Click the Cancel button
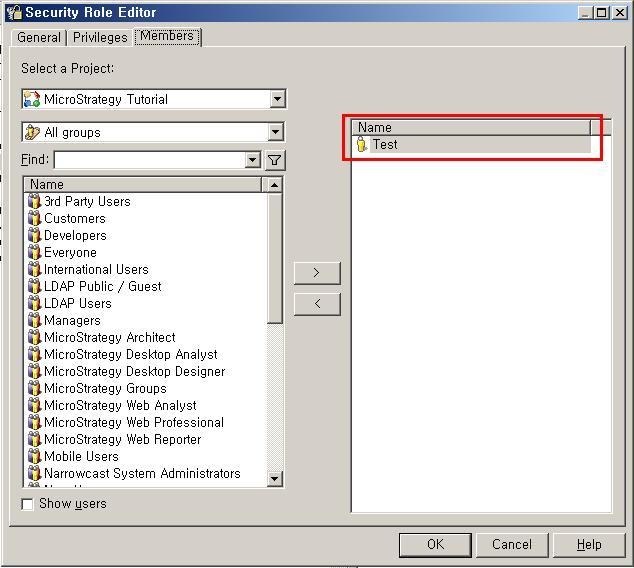 (x=512, y=545)
